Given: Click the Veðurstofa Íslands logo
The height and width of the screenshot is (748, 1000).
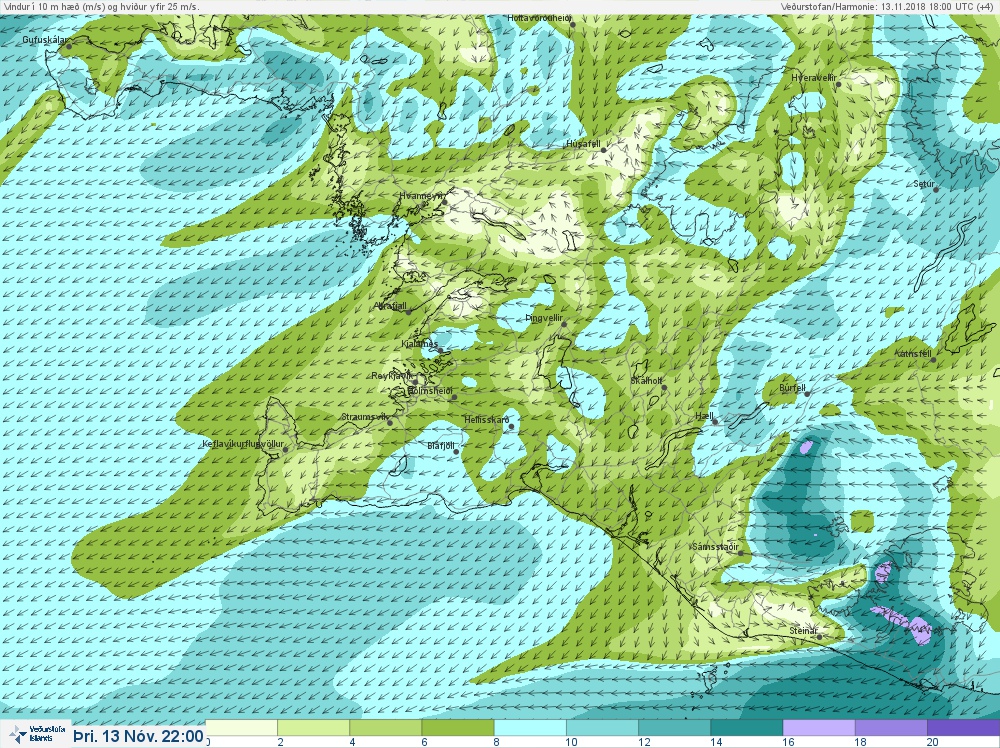Looking at the screenshot, I should pos(37,734).
